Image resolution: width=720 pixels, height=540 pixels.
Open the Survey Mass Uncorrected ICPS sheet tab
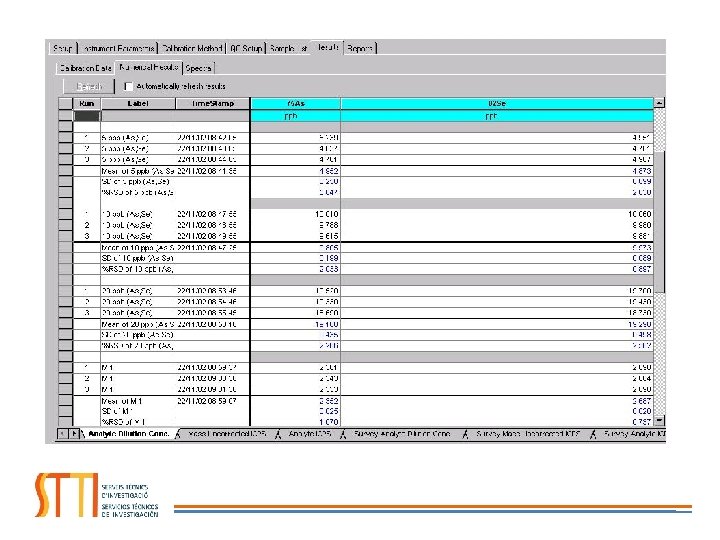tap(528, 433)
